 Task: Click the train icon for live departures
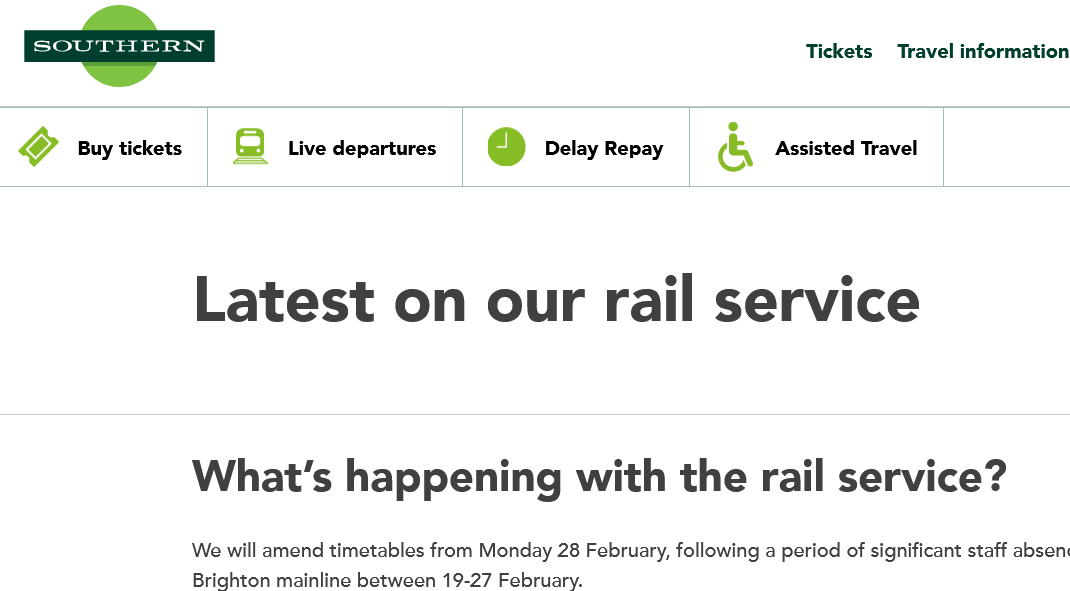[250, 146]
